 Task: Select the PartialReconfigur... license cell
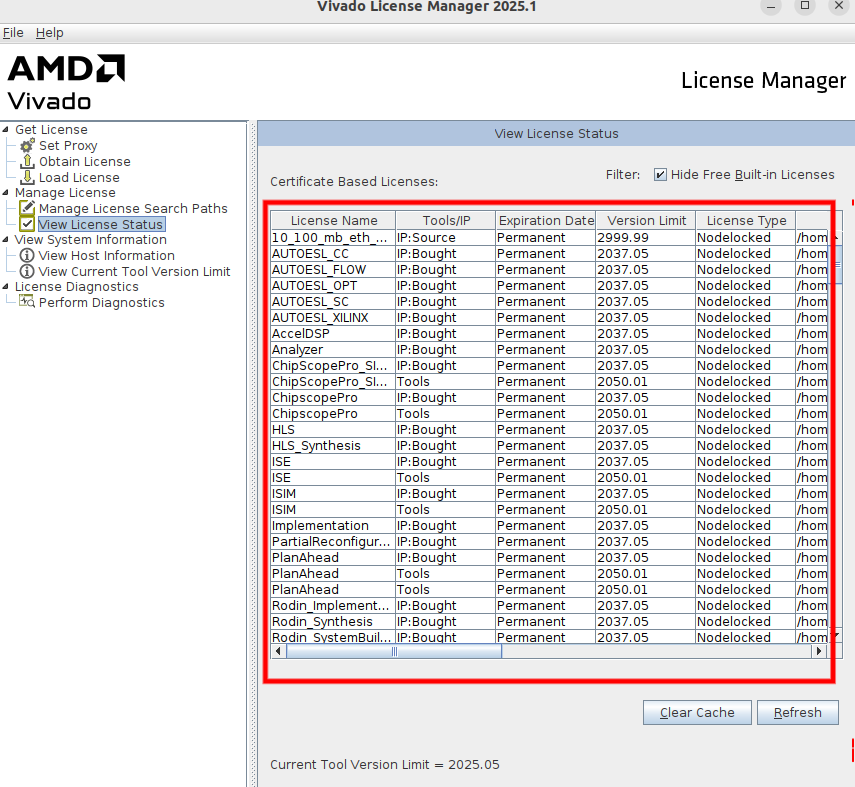coord(333,542)
